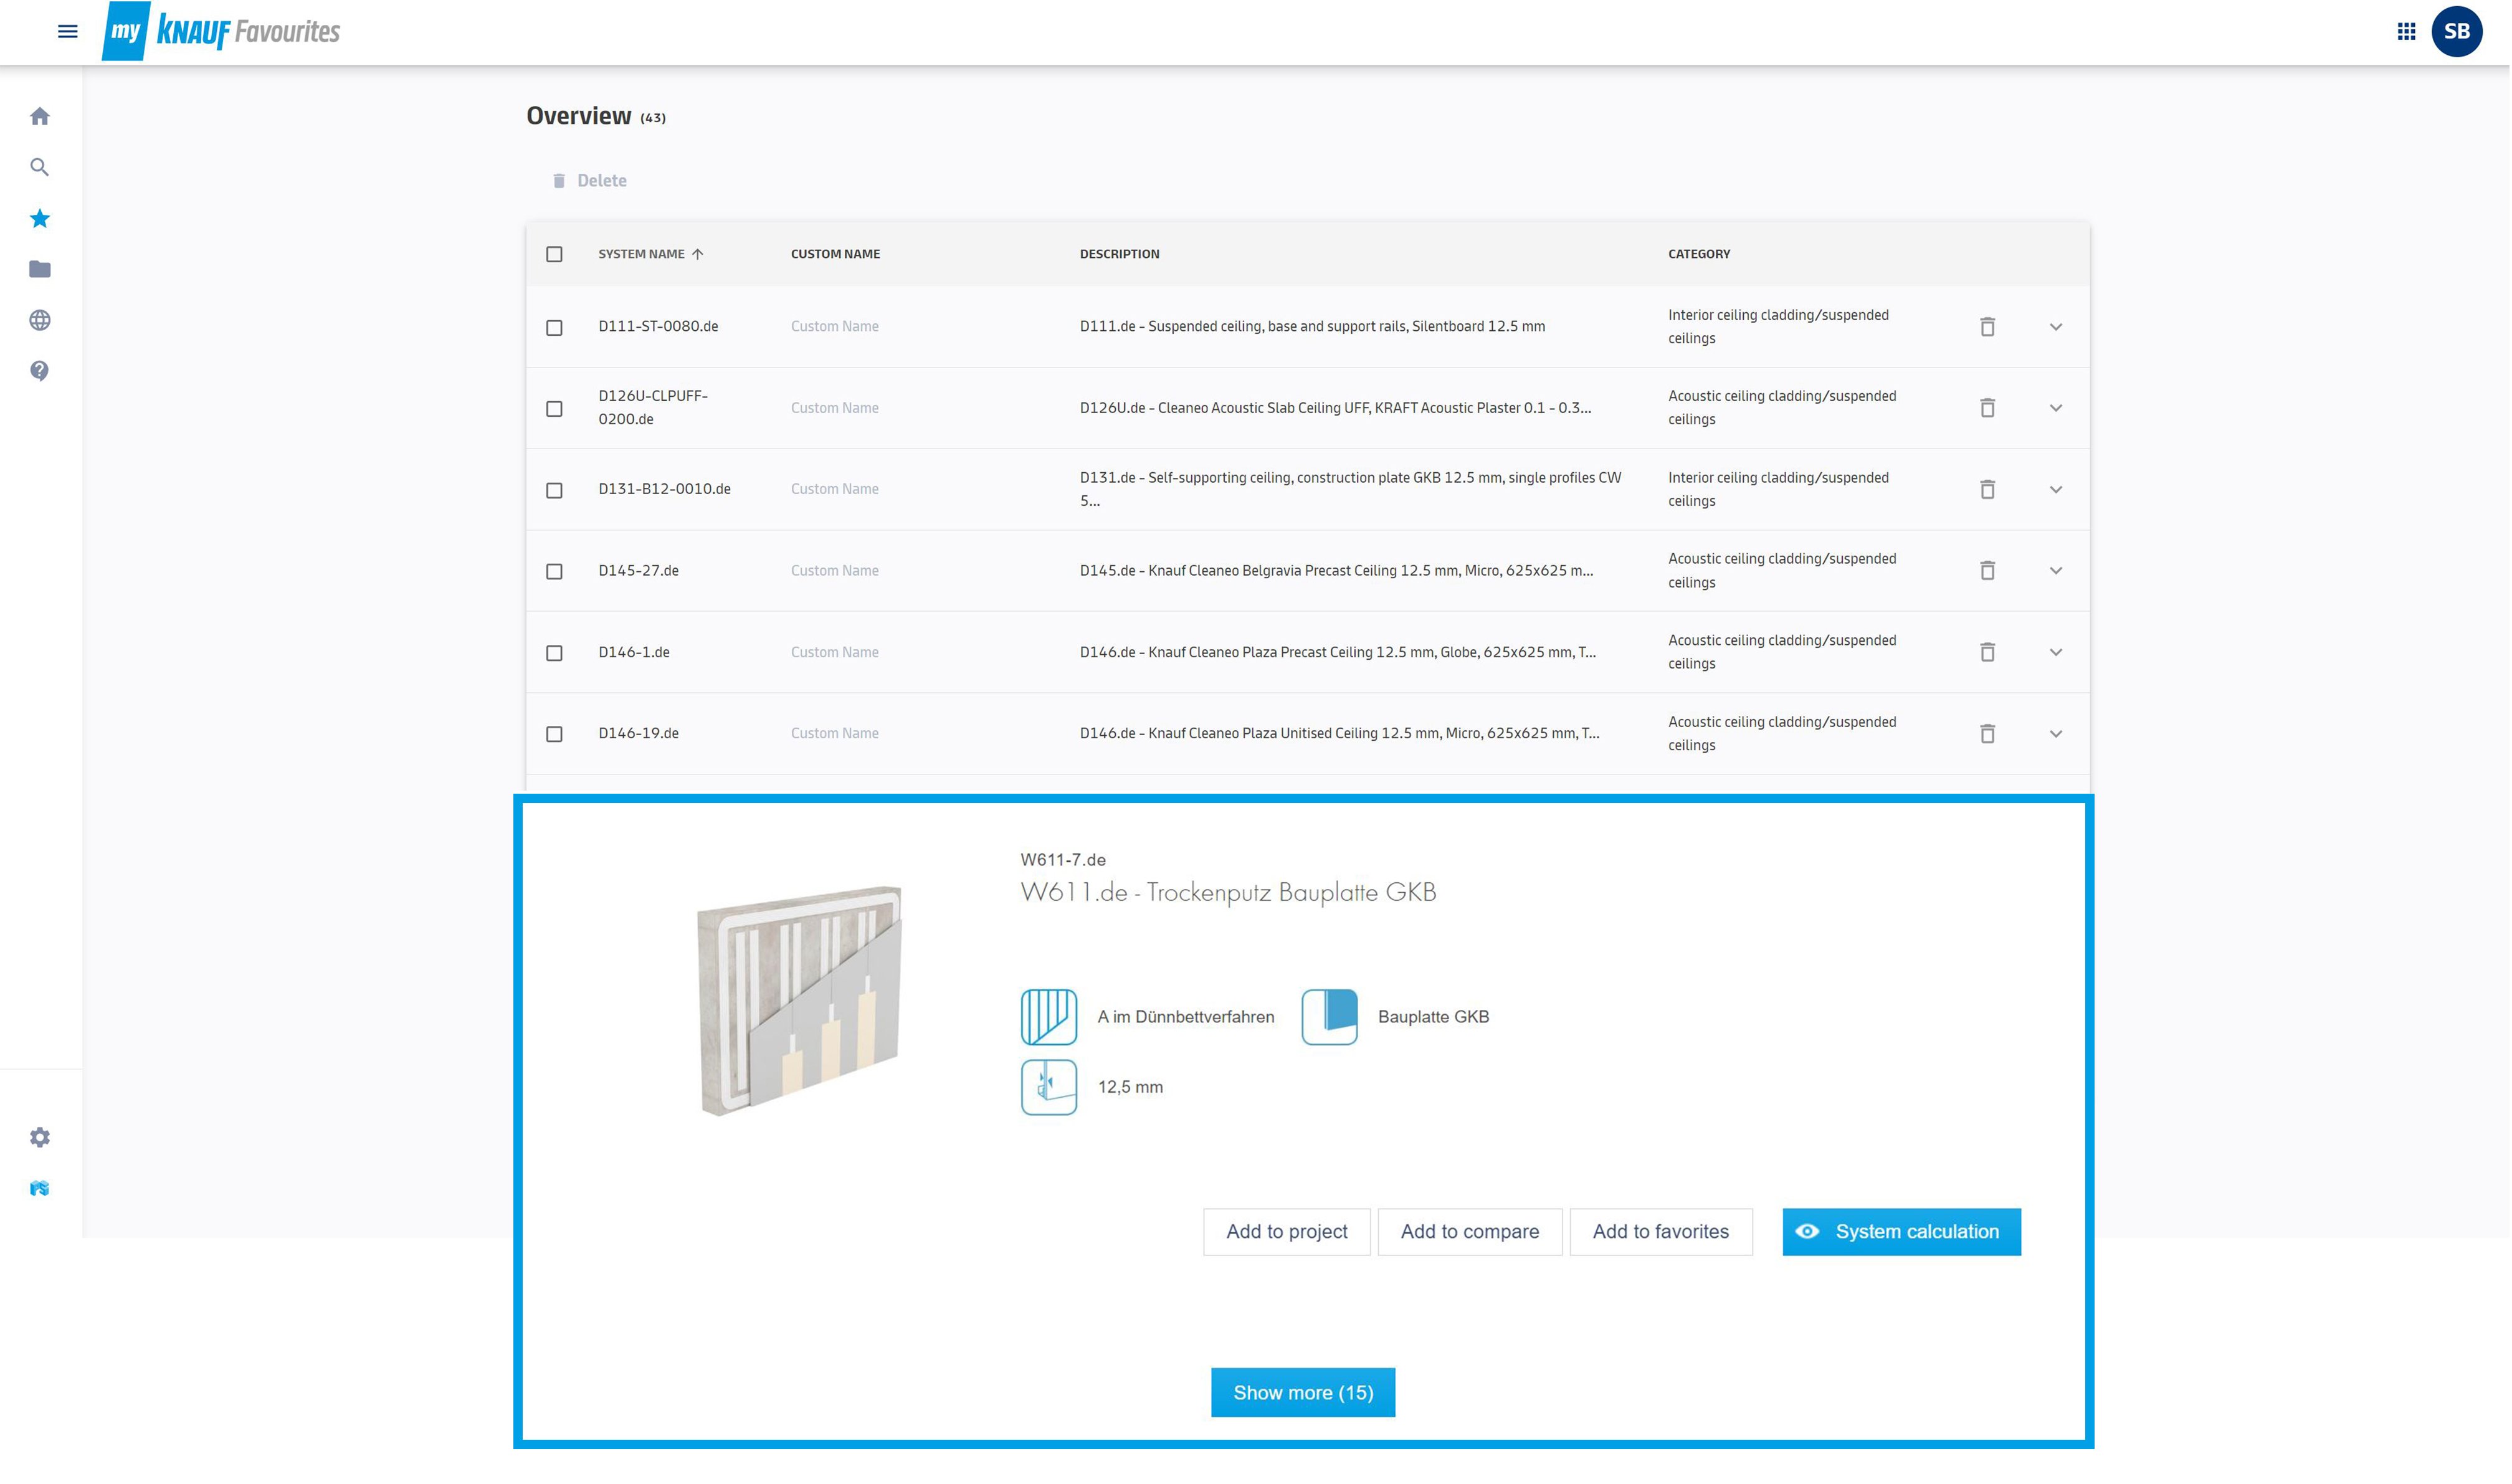Select the D126U-CLPUFF-0200.de checkbox
This screenshot has height=1484, width=2512.
point(555,409)
